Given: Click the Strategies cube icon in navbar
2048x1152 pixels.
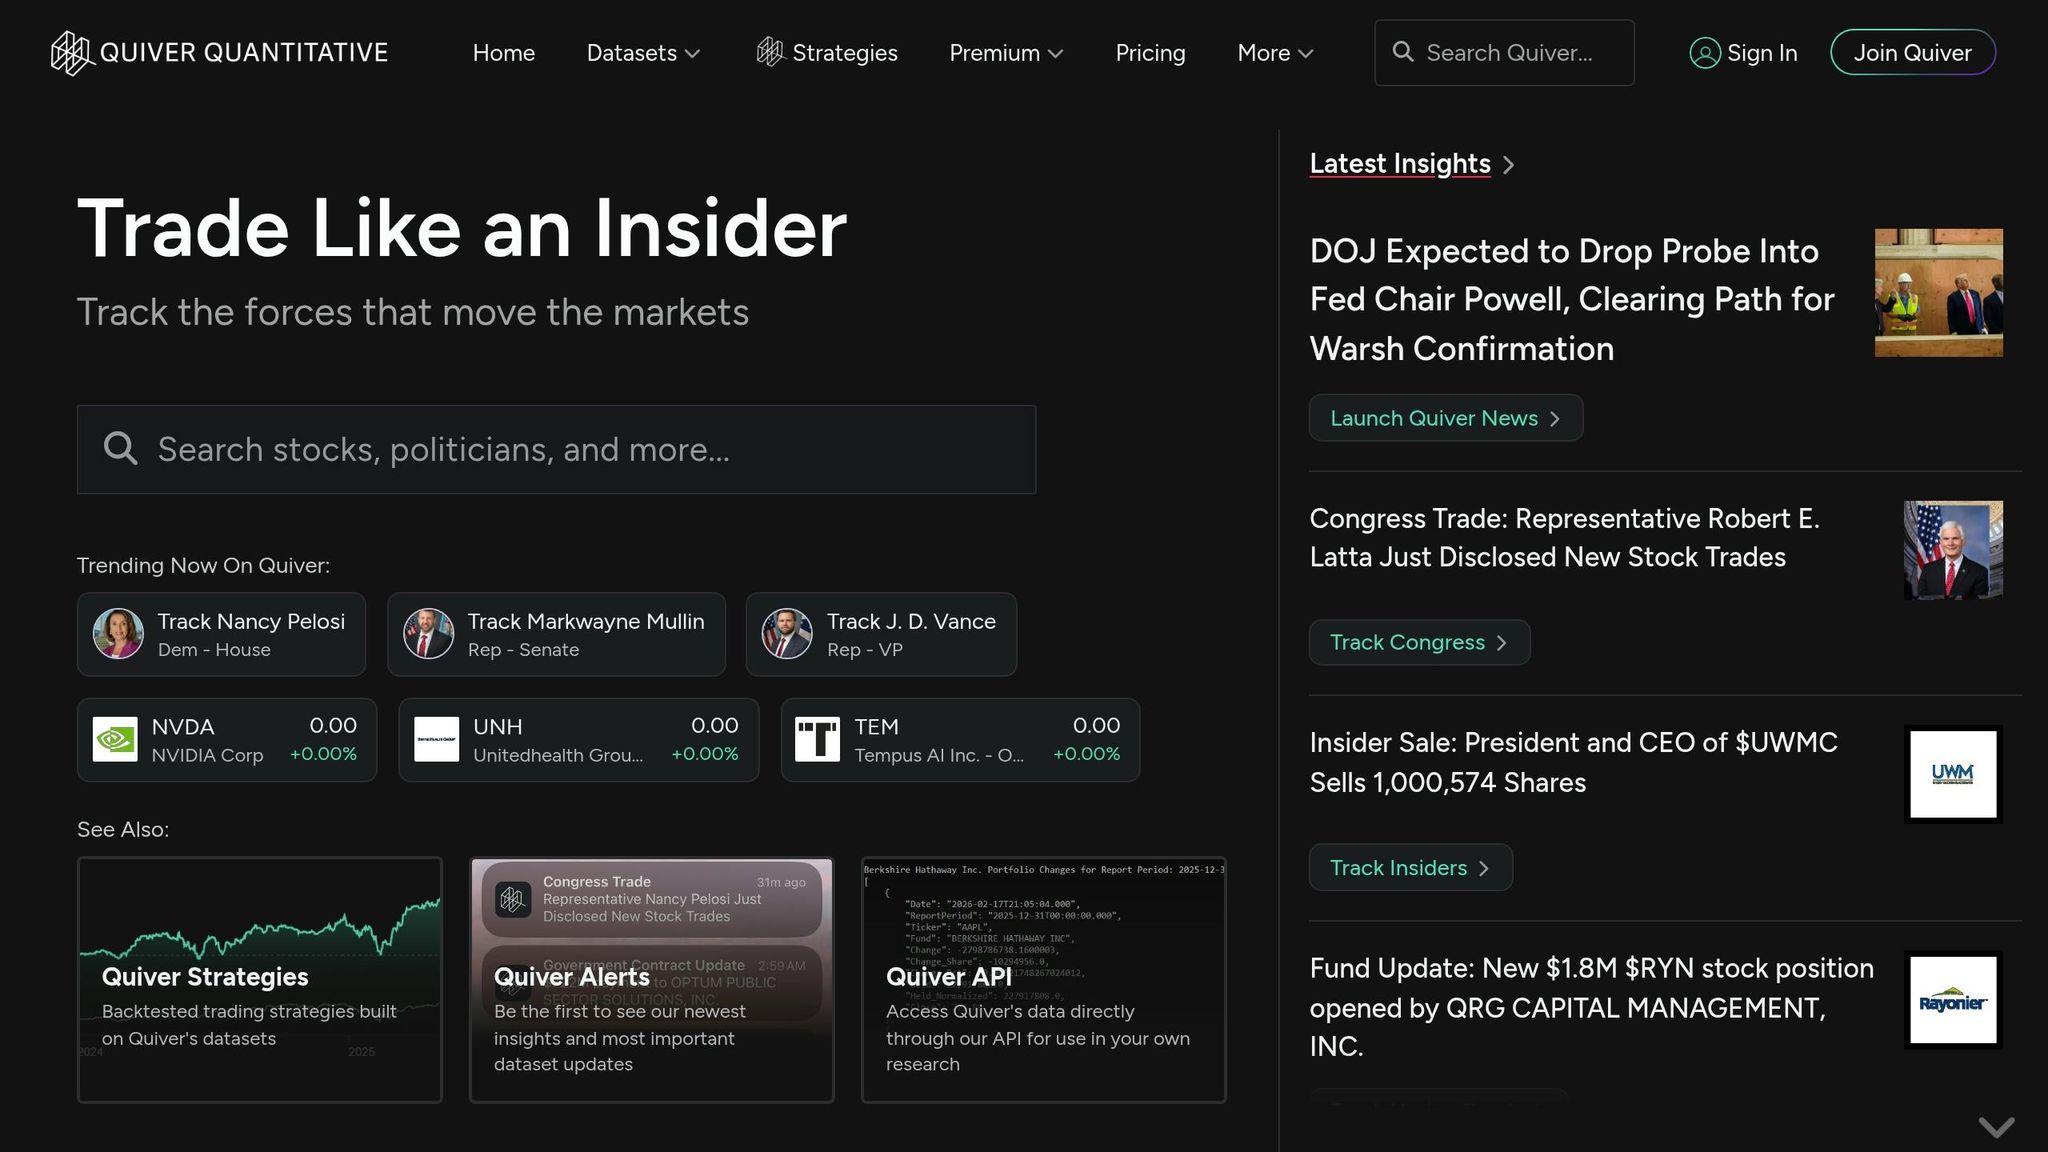Looking at the screenshot, I should pos(770,52).
